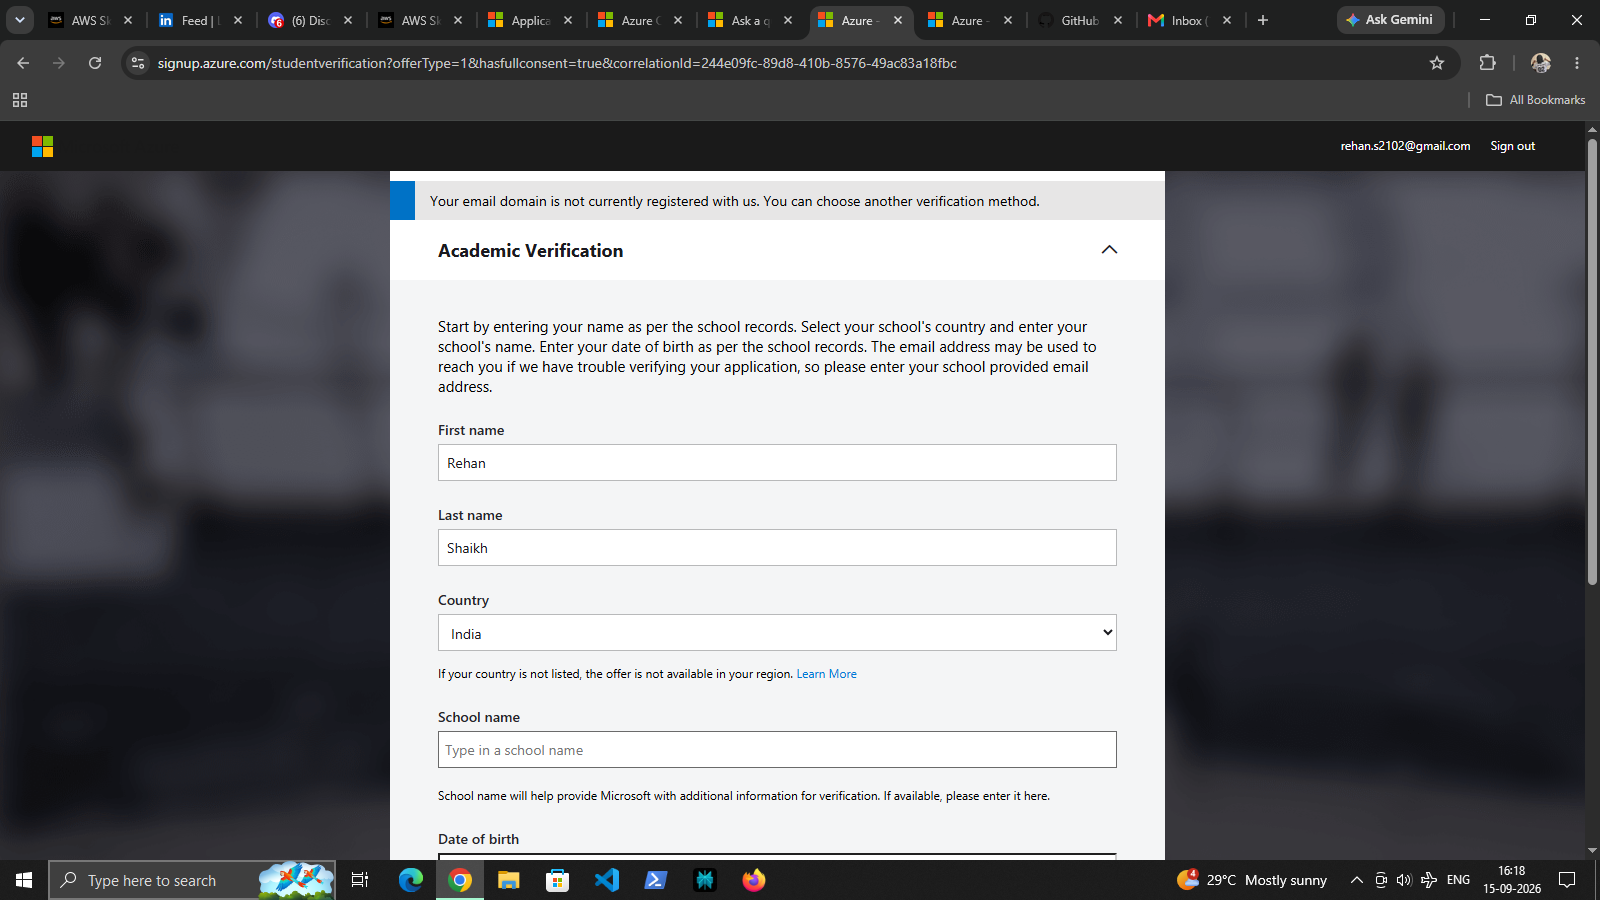Viewport: 1600px width, 900px height.
Task: Open the weather widget showing 29°C
Action: tap(1252, 880)
